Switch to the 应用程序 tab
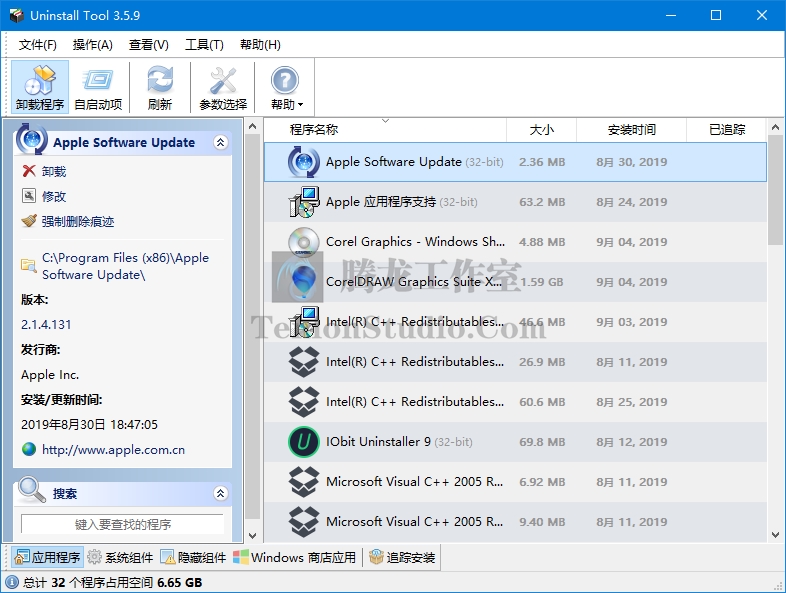Image resolution: width=786 pixels, height=593 pixels. tap(47, 557)
